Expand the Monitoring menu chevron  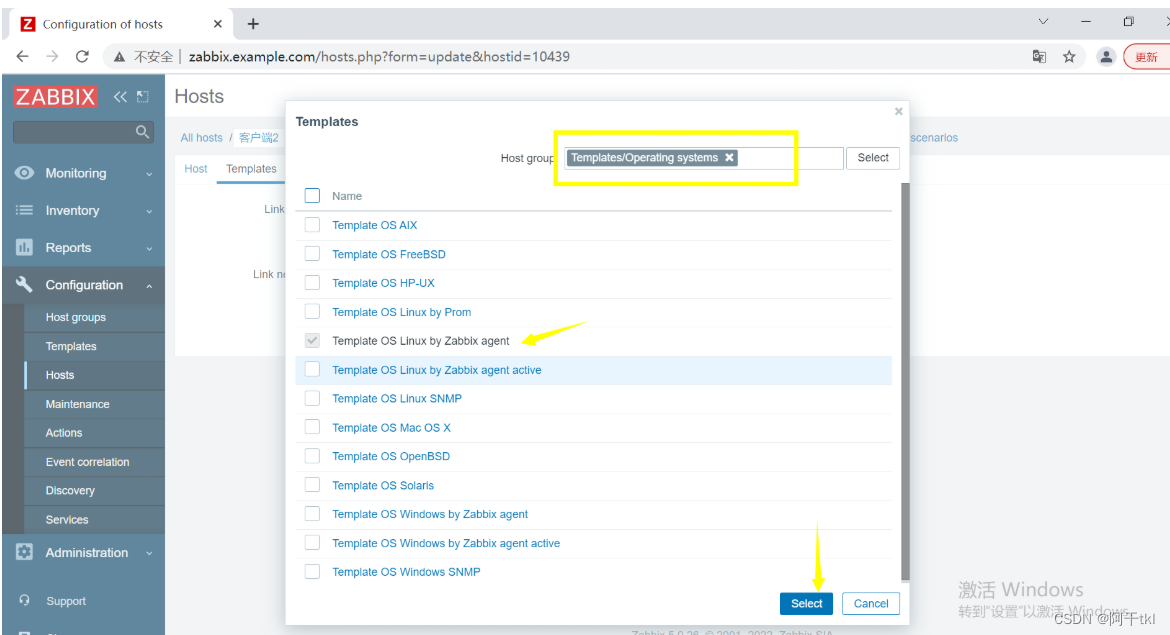149,174
